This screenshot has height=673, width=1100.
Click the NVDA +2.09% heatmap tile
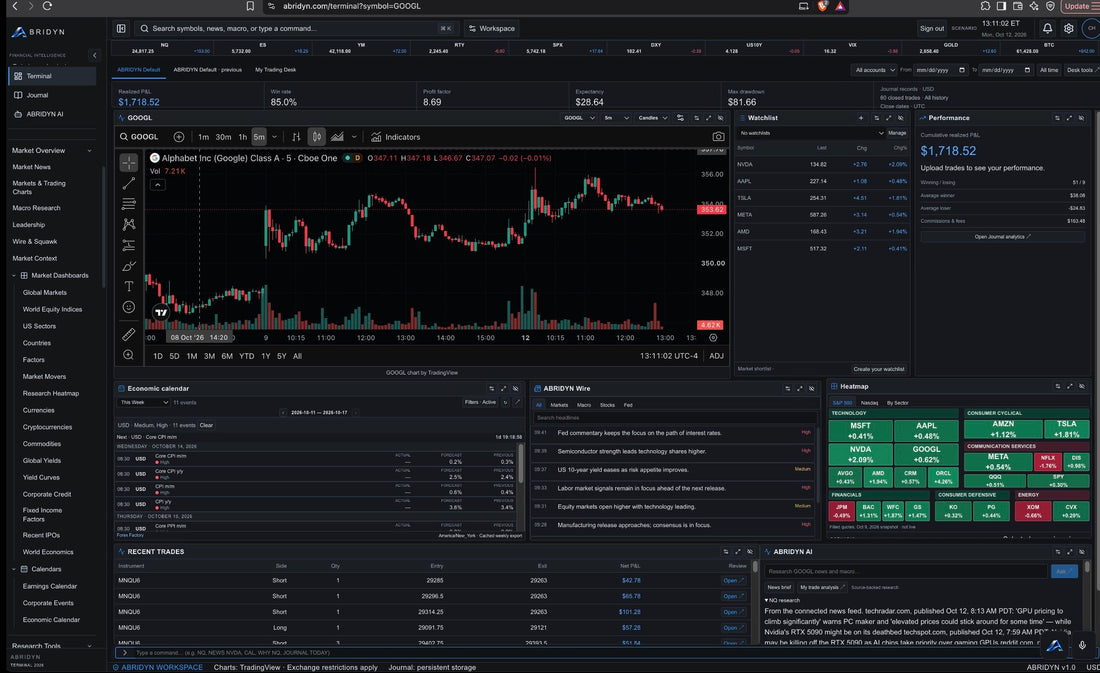[x=860, y=454]
